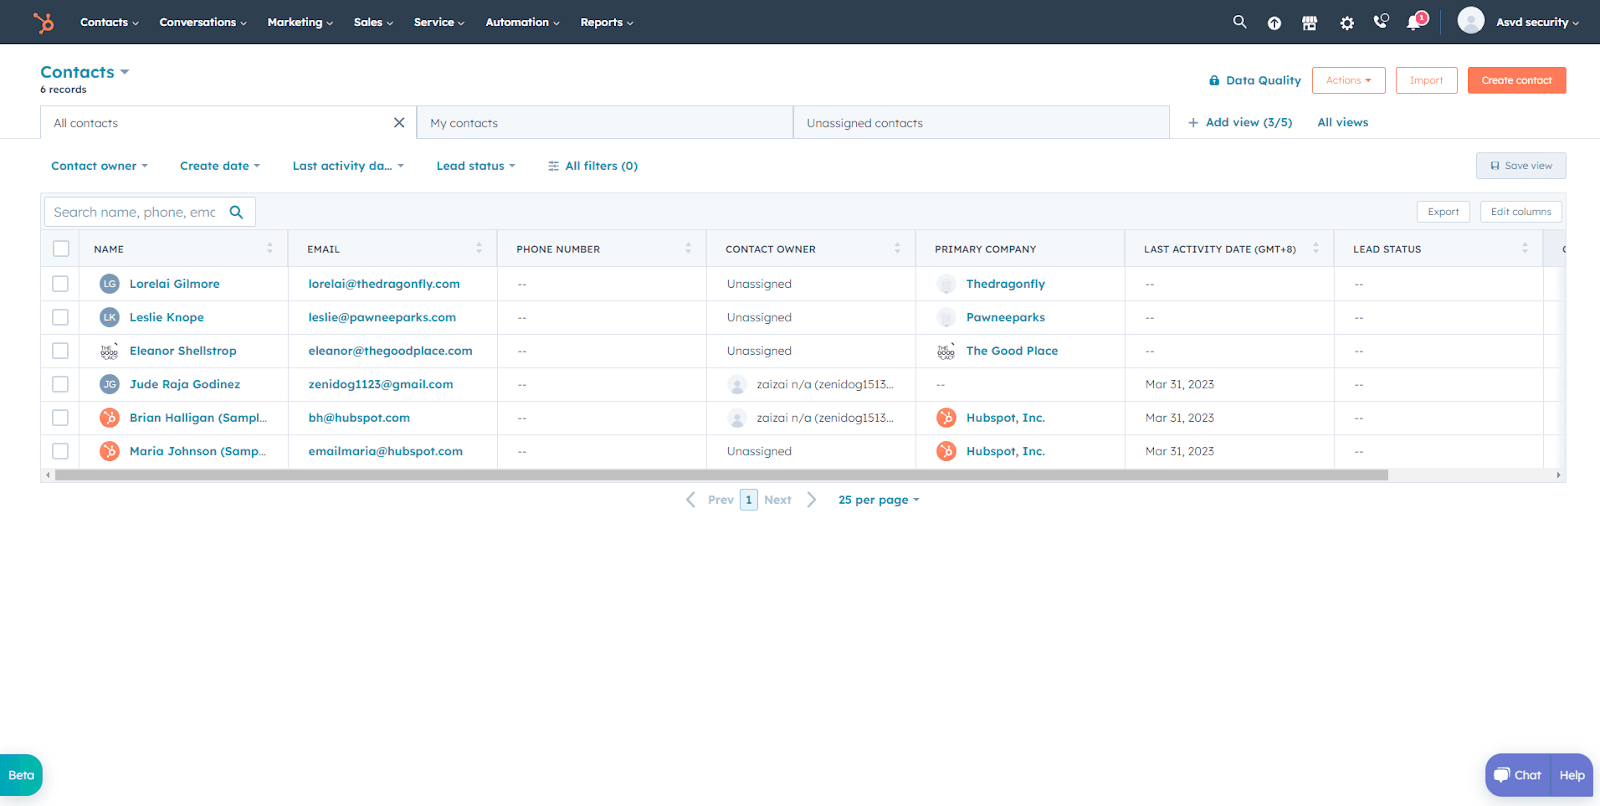Screen dimensions: 1600x806
Task: Open the settings gear icon
Action: tap(1347, 23)
